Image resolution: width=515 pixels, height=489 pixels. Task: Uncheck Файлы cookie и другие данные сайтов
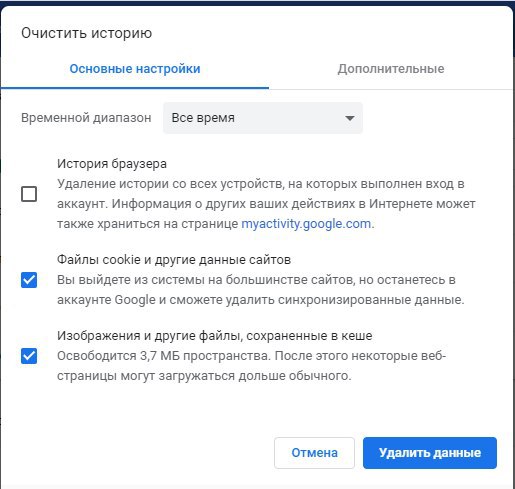(29, 280)
